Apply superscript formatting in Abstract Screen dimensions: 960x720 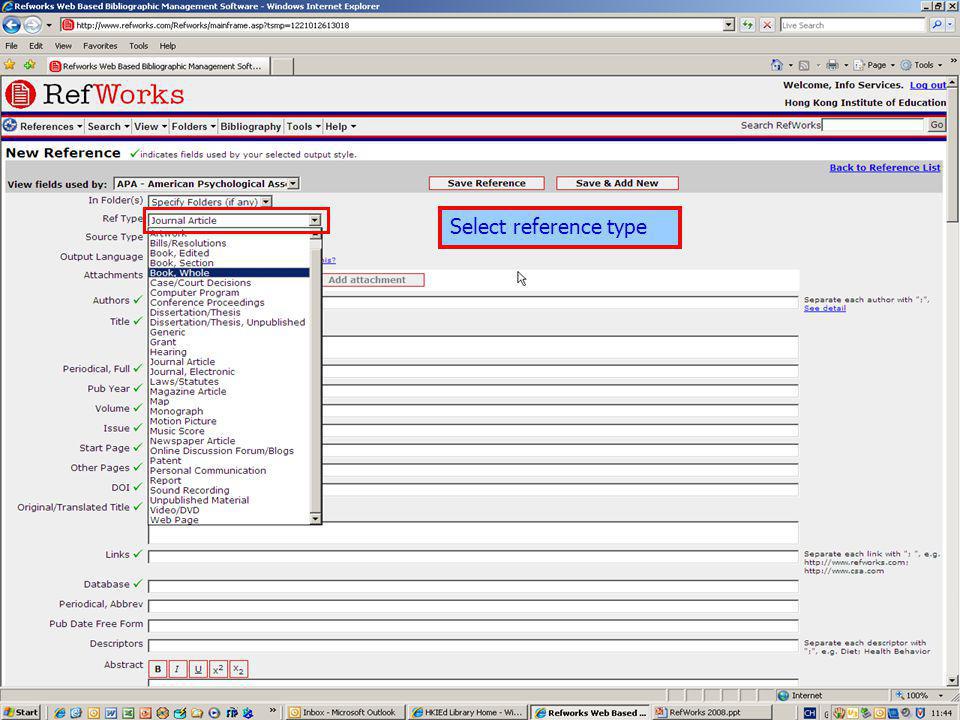(218, 669)
